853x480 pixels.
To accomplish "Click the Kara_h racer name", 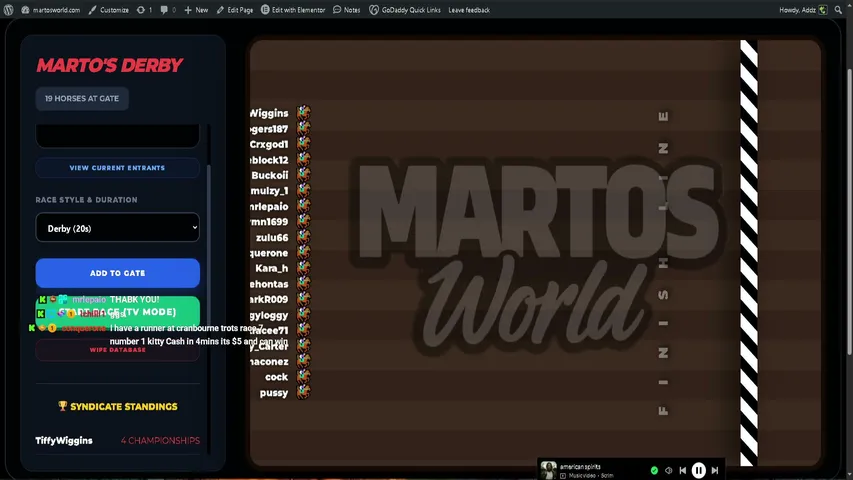I will [271, 268].
